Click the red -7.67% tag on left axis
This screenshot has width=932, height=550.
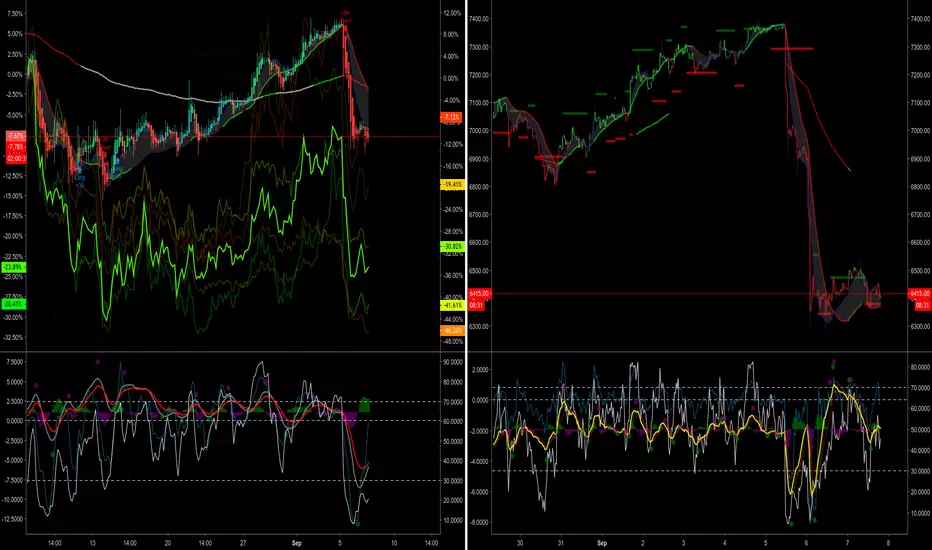pyautogui.click(x=15, y=136)
